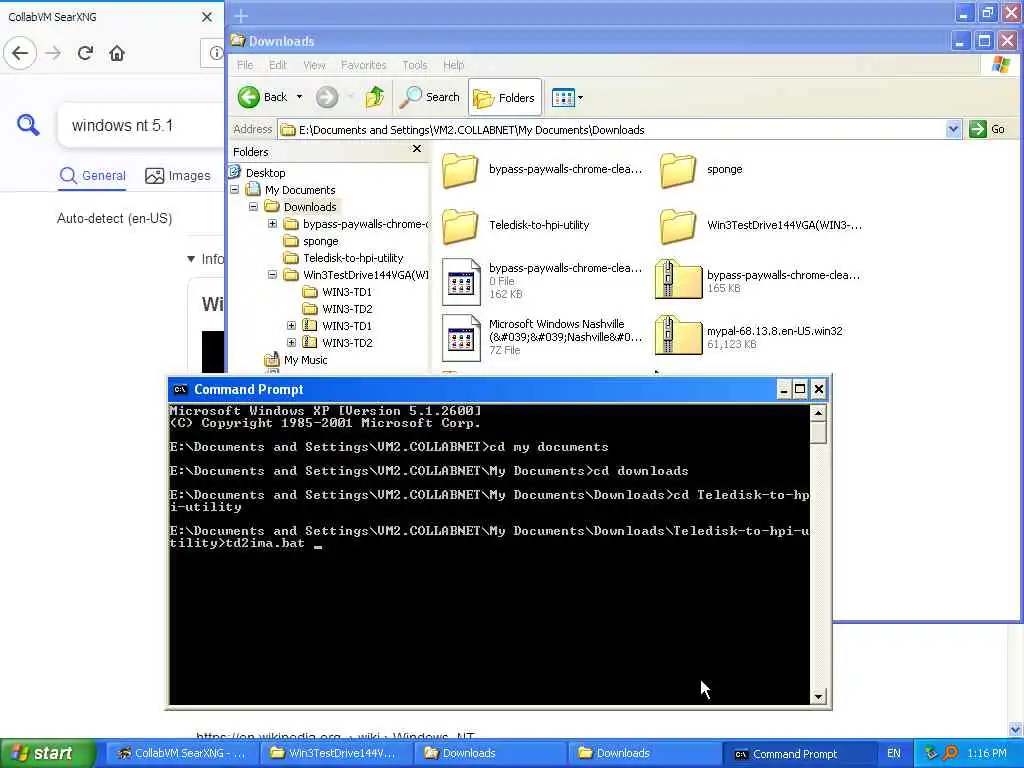Select Teledisk-to-hpi-utility in folder tree
Viewport: 1024px width, 768px height.
coord(353,258)
